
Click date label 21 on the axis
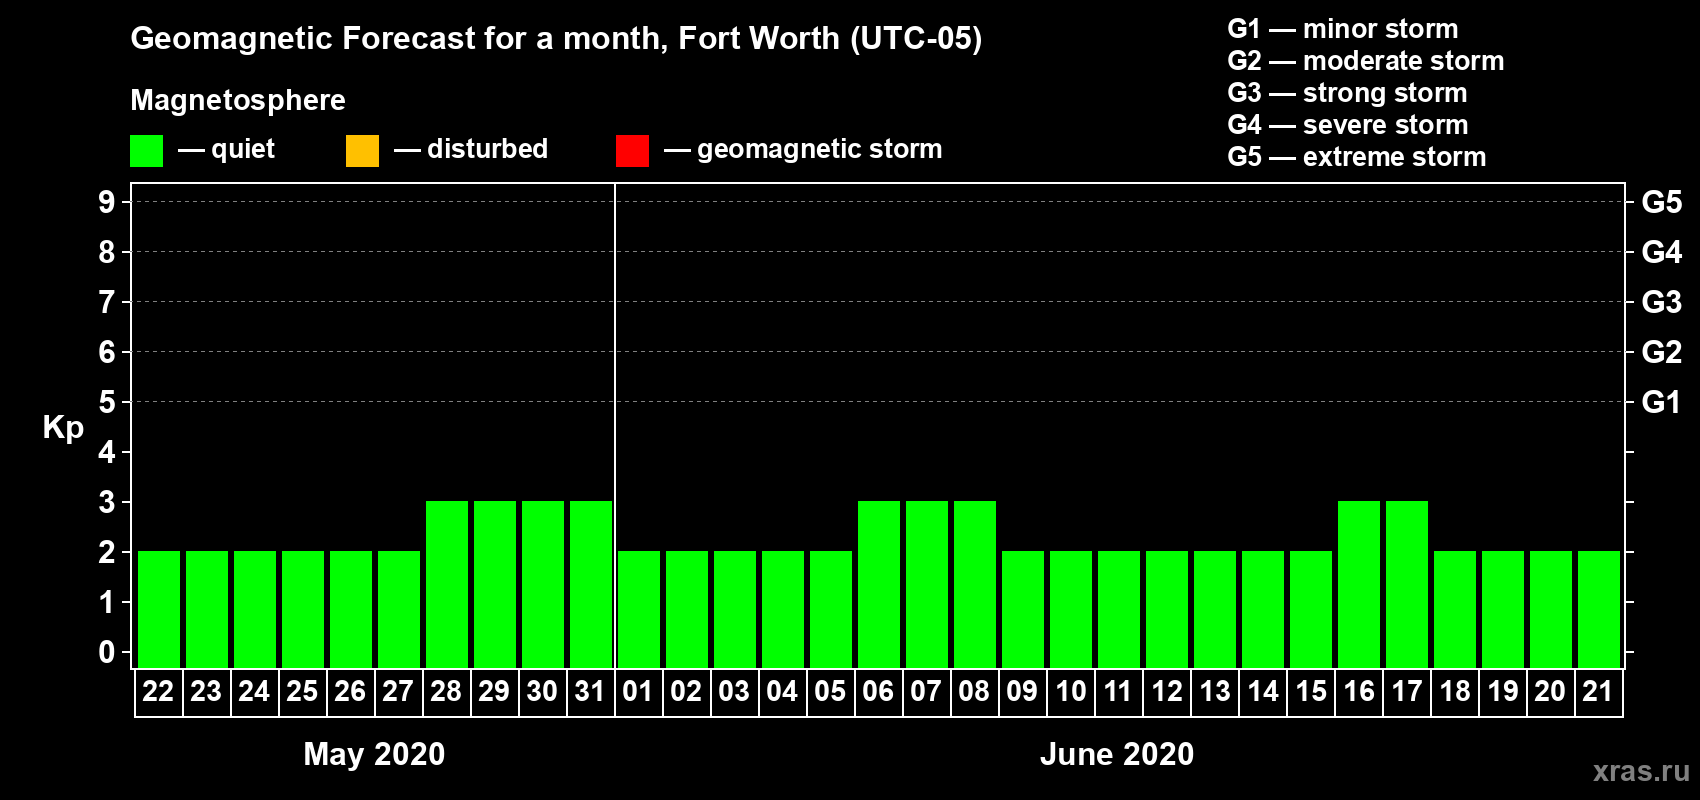pyautogui.click(x=1598, y=692)
